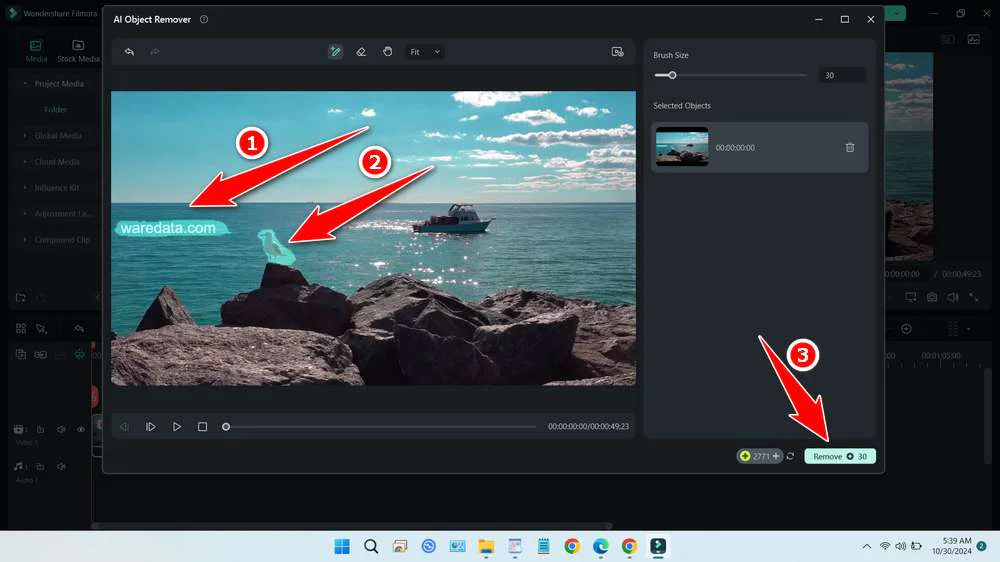The height and width of the screenshot is (562, 1000).
Task: Select Folder under Project Media
Action: pos(55,110)
